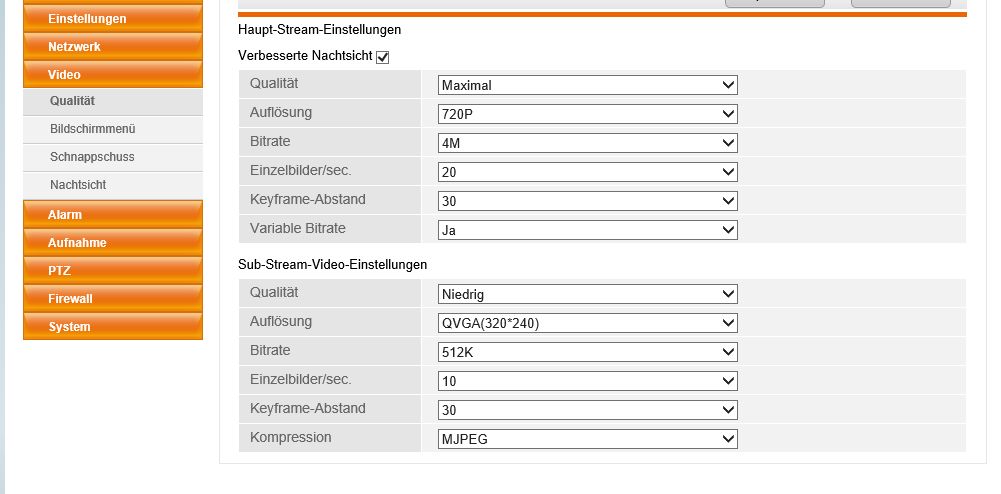Image resolution: width=1001 pixels, height=494 pixels.
Task: Open the sub-stream Qualität dropdown set to Niedrig
Action: coord(587,294)
